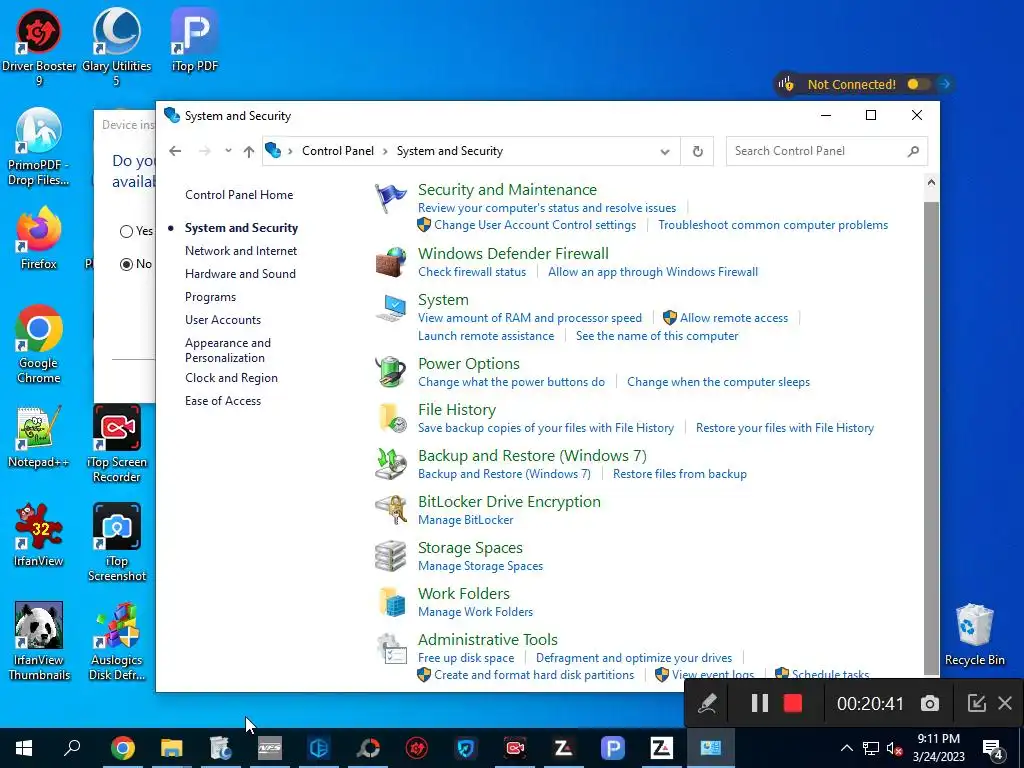Click the Control Panel scrollbar thumb
1024x768 pixels.
[x=931, y=438]
